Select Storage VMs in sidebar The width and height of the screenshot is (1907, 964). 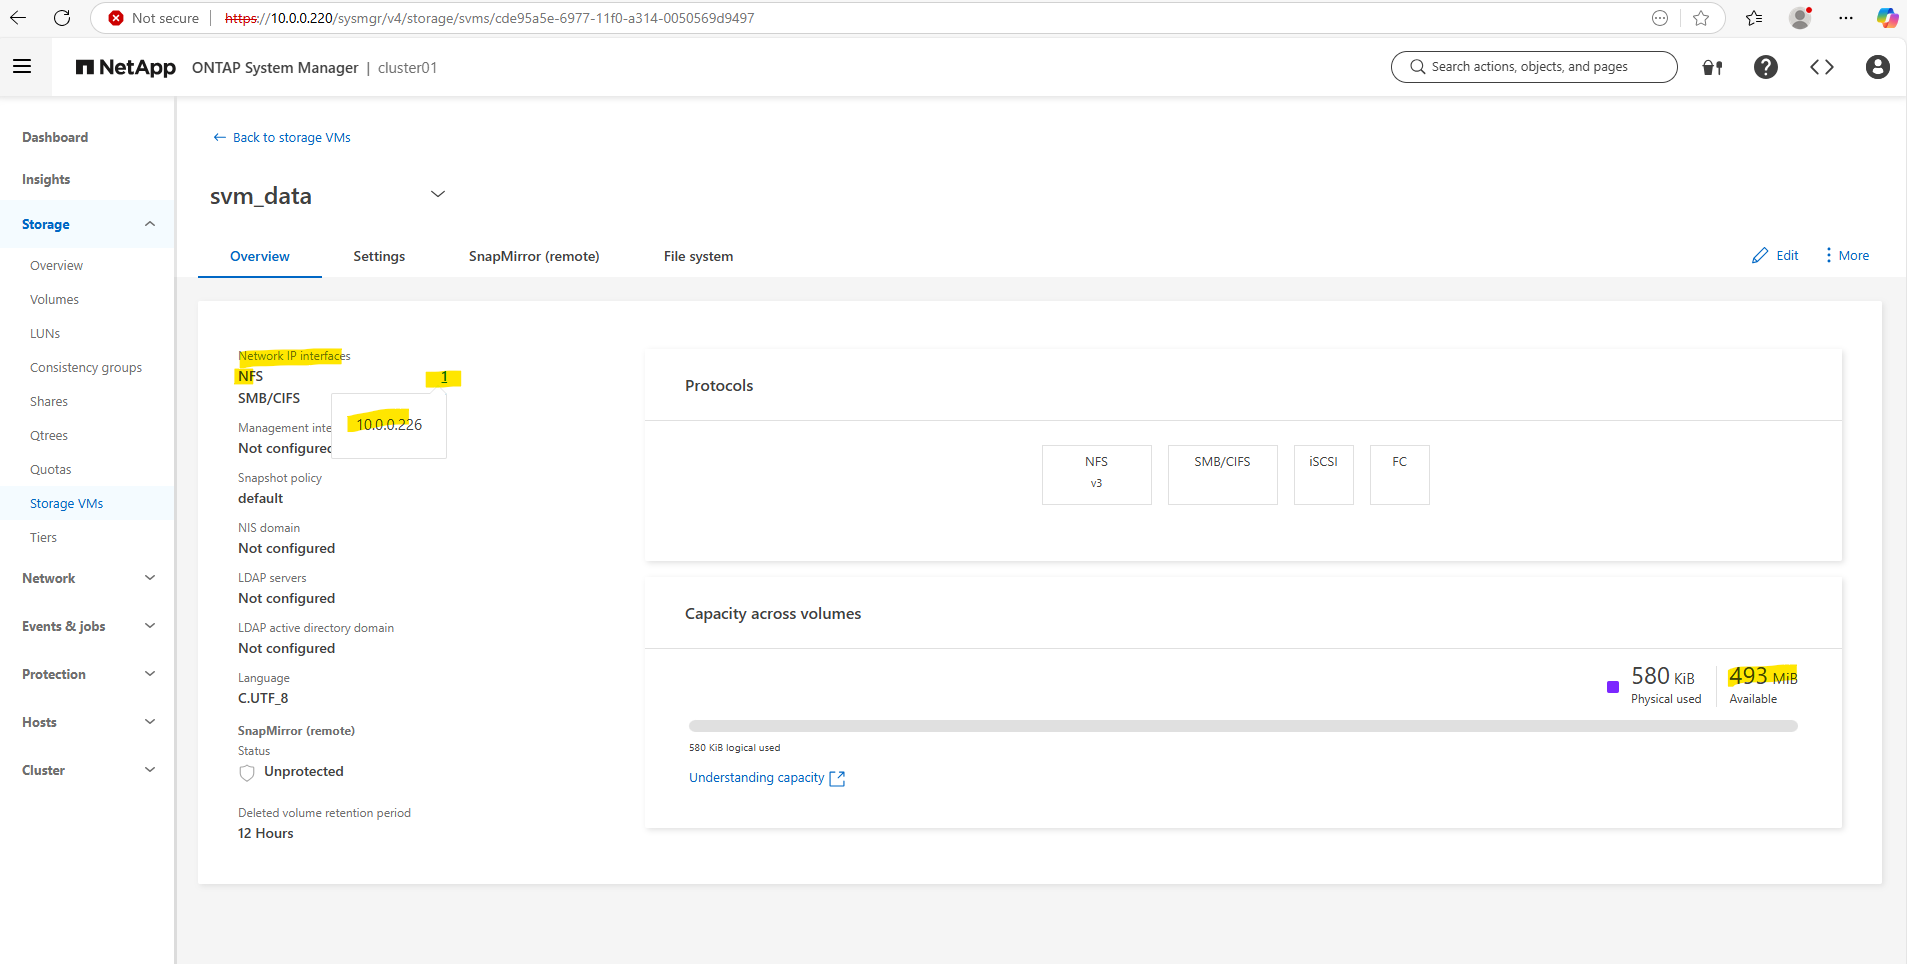click(x=66, y=504)
